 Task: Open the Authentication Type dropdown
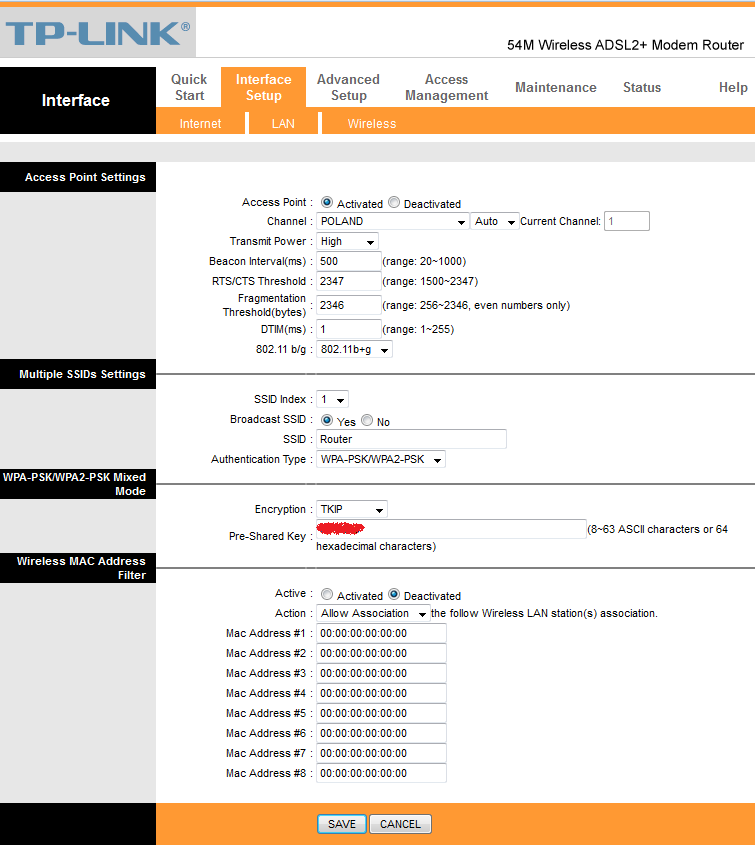[x=380, y=460]
